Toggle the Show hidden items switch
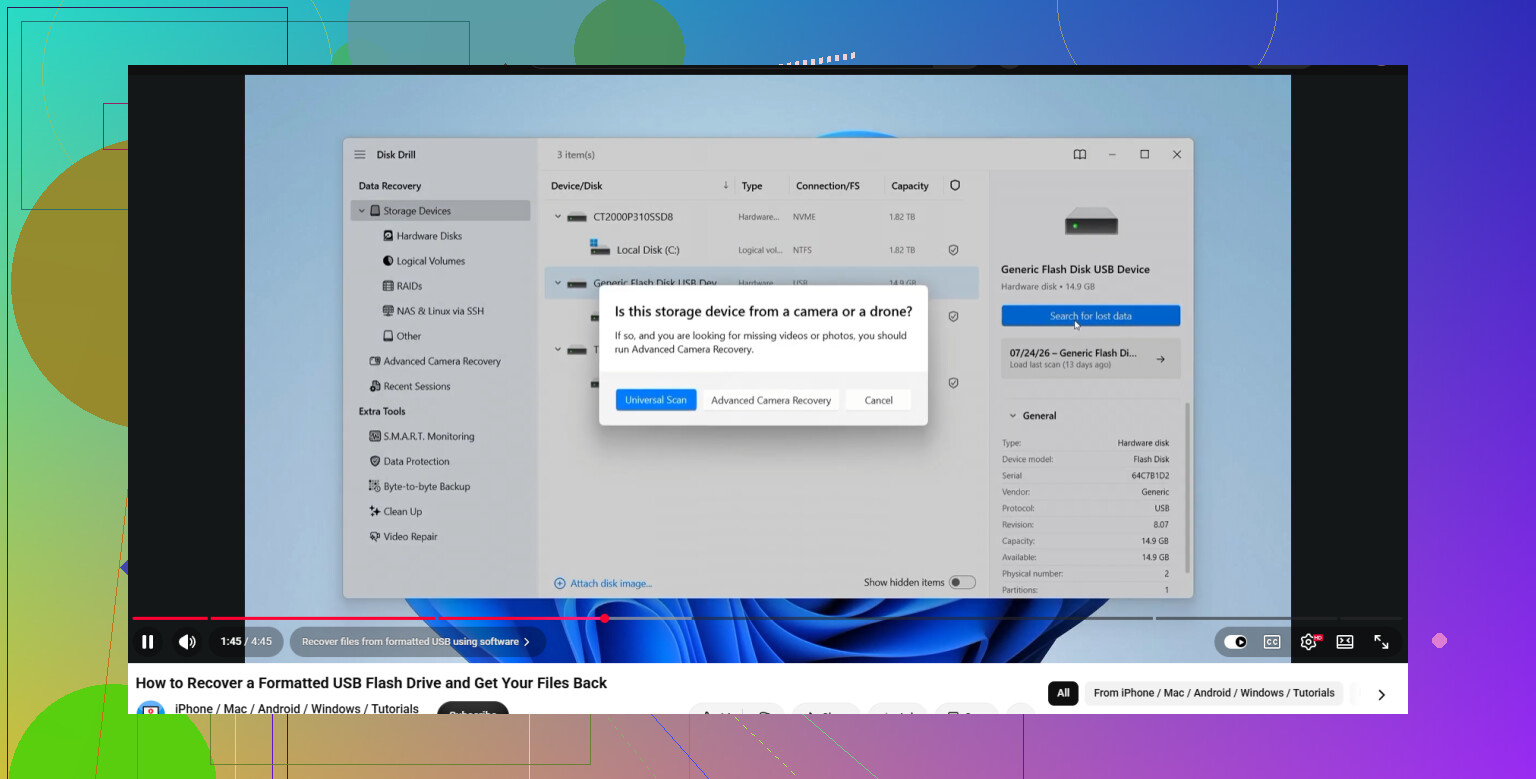This screenshot has width=1536, height=779. [x=962, y=583]
